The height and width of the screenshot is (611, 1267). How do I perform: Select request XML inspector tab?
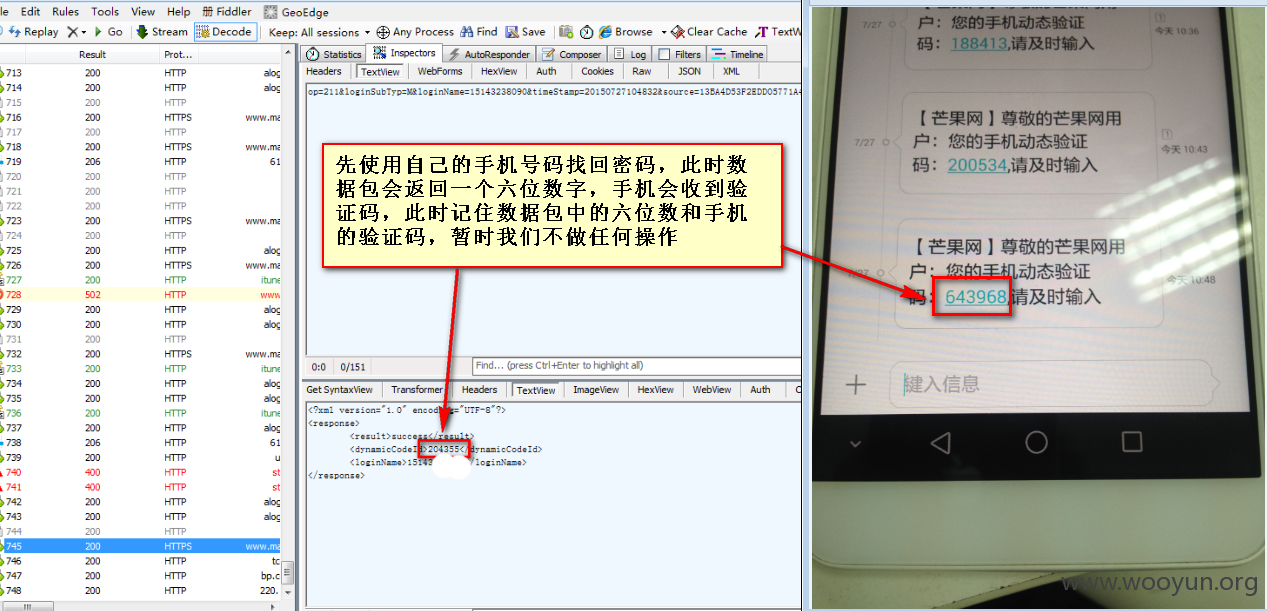click(731, 71)
